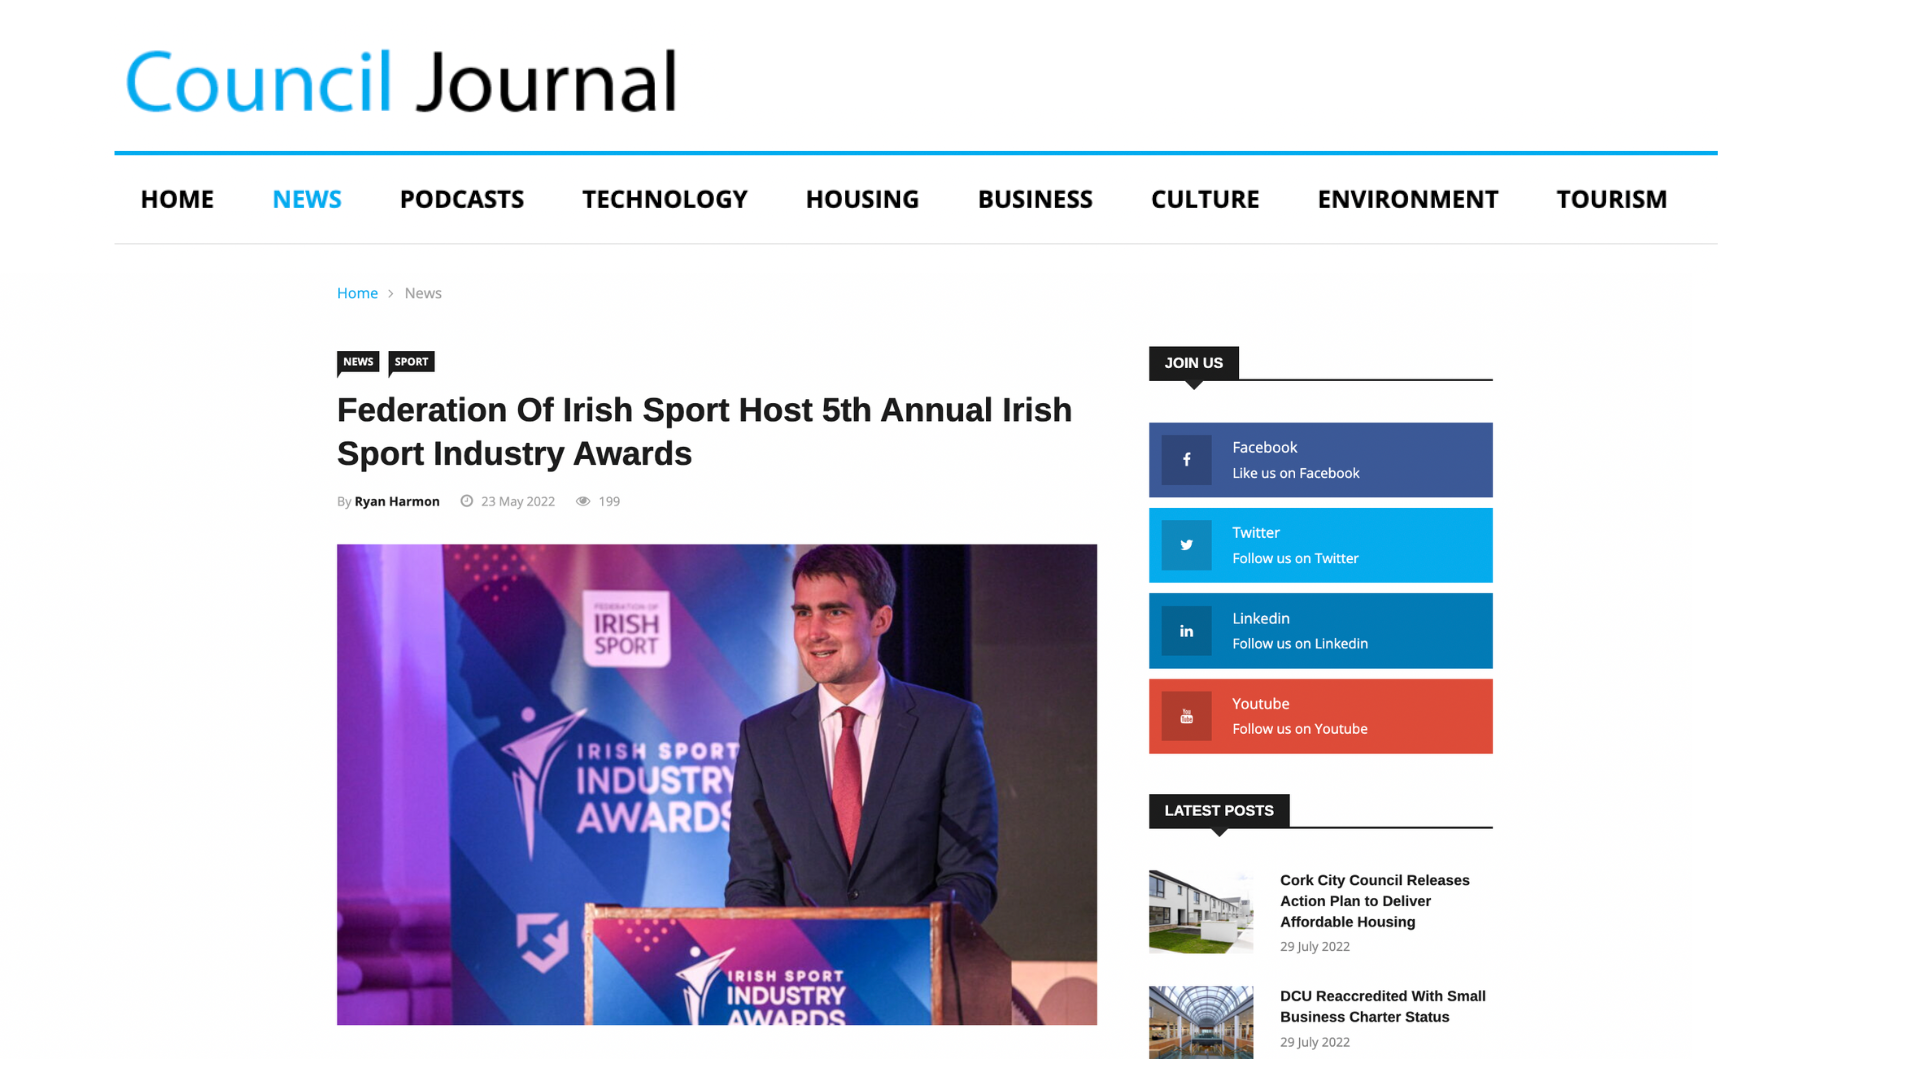Click the article headline about Irish Sport Industry Awards
This screenshot has height=1080, width=1920.
704,432
